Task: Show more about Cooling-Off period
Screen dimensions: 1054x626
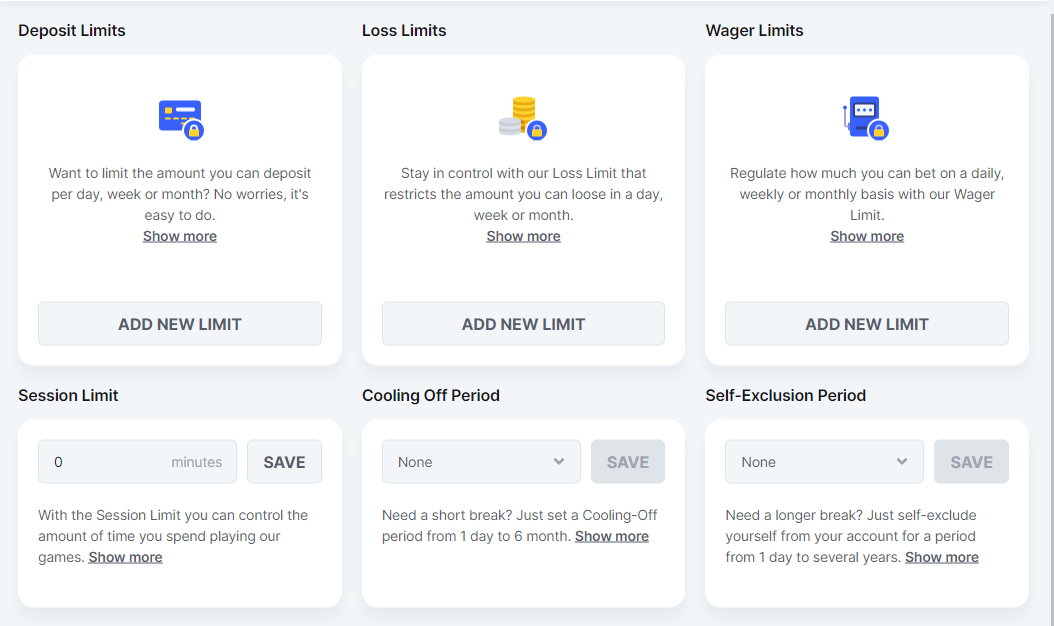Action: click(x=612, y=536)
